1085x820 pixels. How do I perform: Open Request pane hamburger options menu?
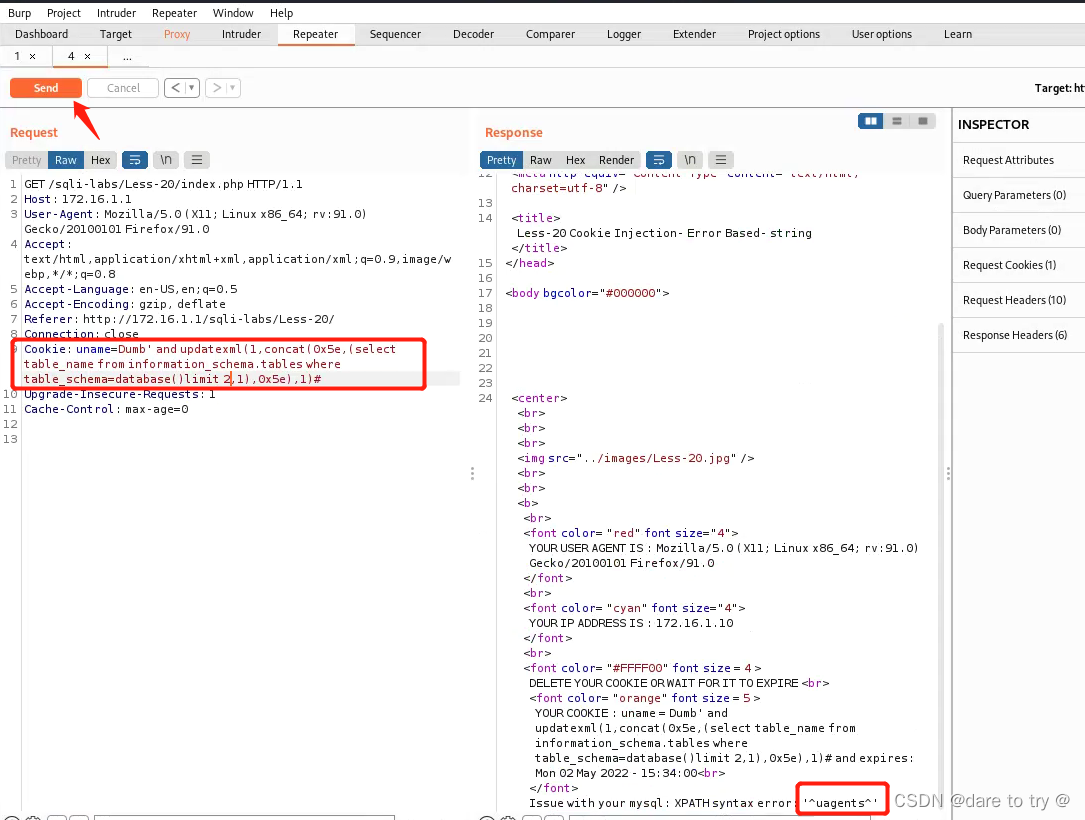pos(197,160)
